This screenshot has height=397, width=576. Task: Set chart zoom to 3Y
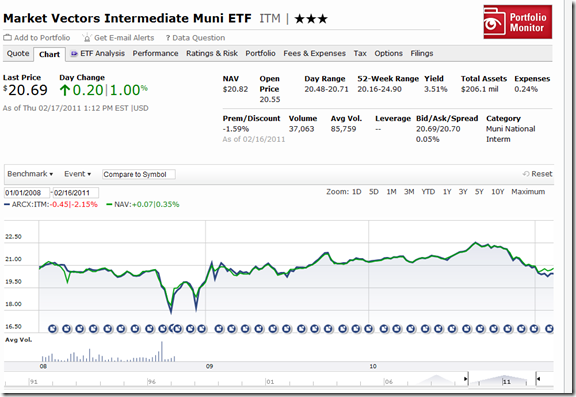[463, 192]
